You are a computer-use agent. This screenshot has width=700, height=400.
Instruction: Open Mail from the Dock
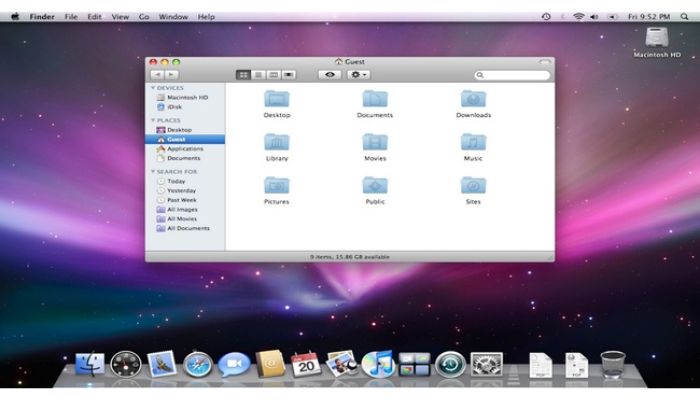click(x=162, y=364)
